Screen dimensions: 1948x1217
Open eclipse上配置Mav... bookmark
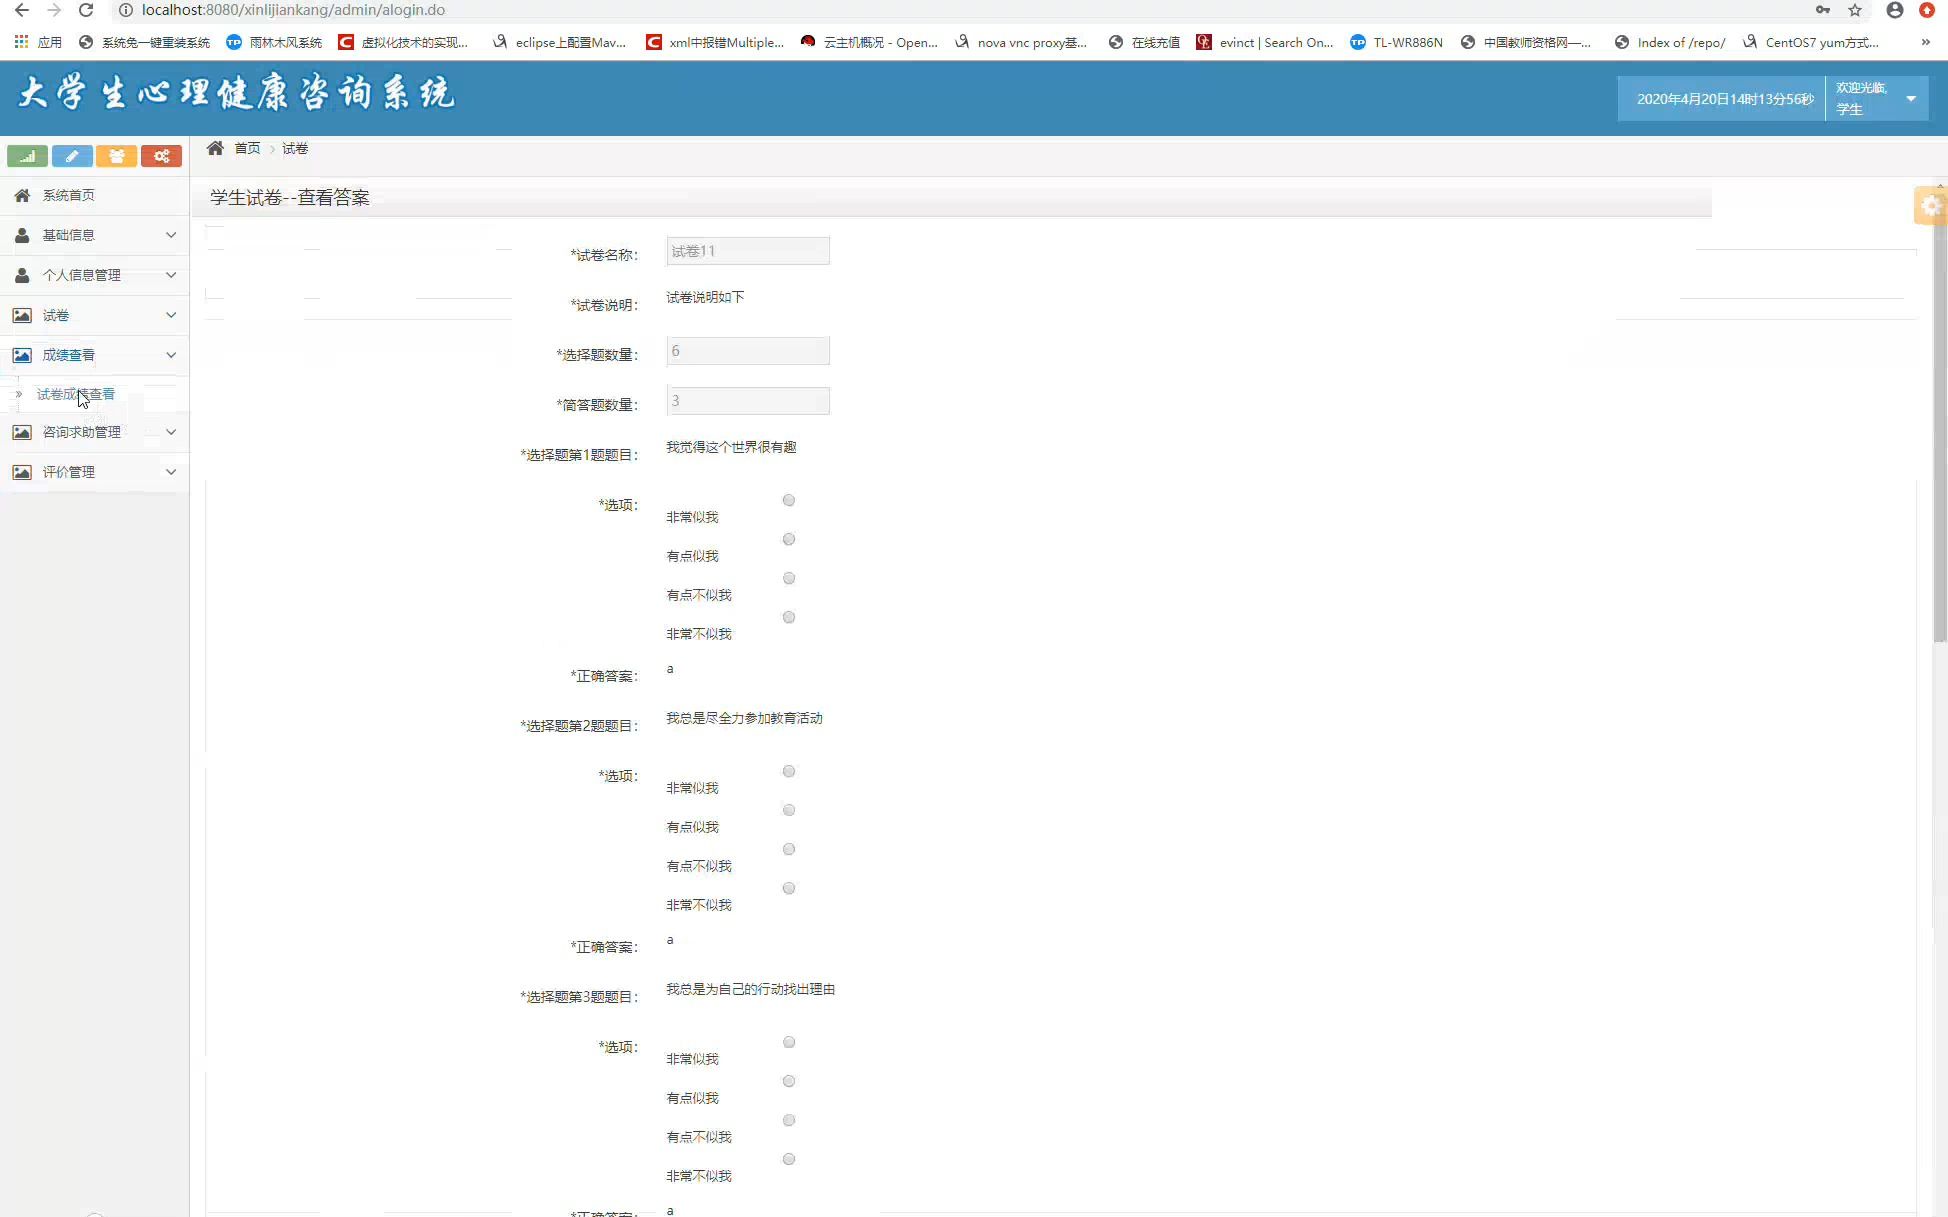[559, 42]
